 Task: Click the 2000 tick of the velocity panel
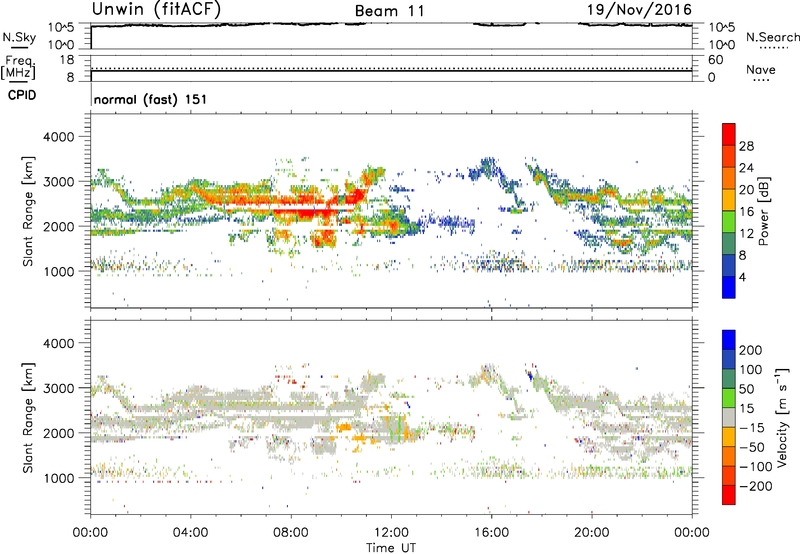[58, 433]
